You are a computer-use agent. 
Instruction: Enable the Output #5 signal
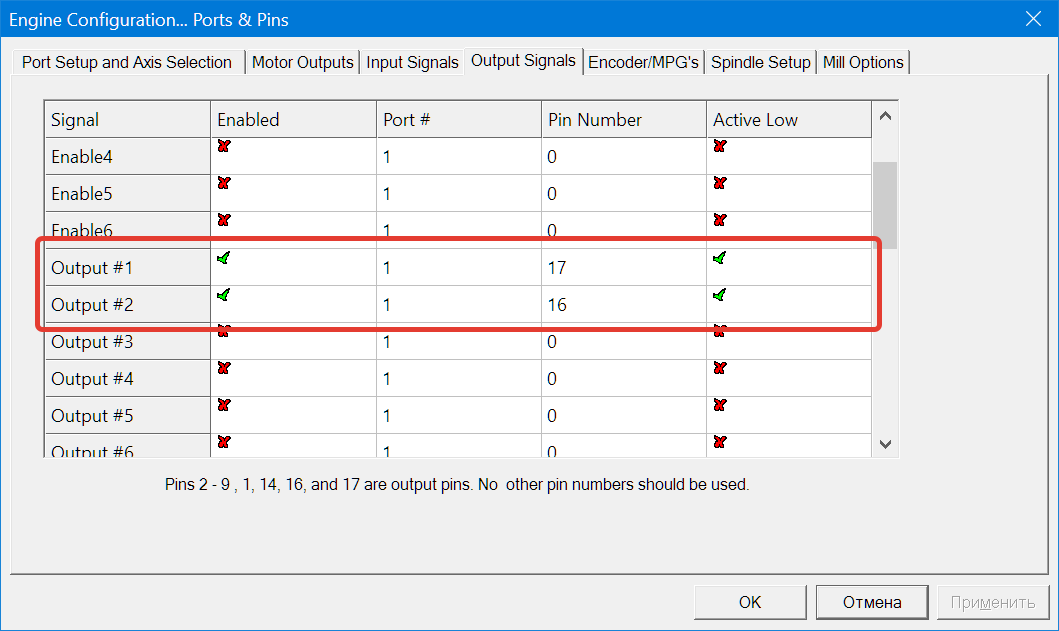pos(223,406)
